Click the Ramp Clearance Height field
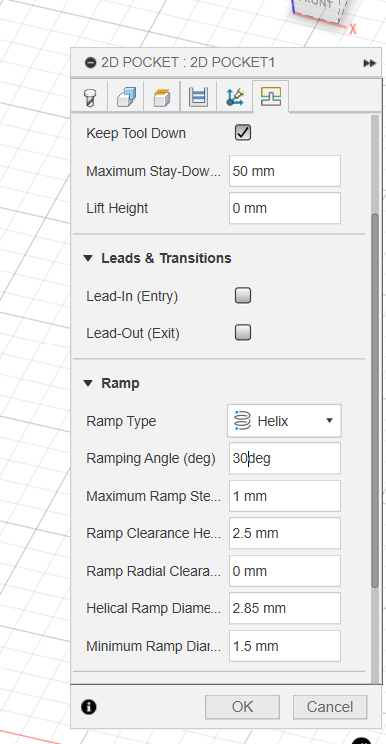This screenshot has width=386, height=744. 285,533
